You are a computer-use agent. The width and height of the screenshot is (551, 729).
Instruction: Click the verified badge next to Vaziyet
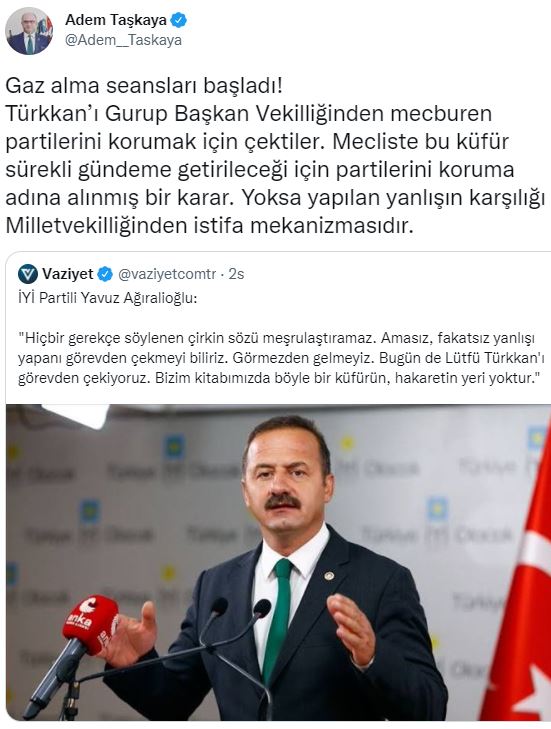point(105,274)
